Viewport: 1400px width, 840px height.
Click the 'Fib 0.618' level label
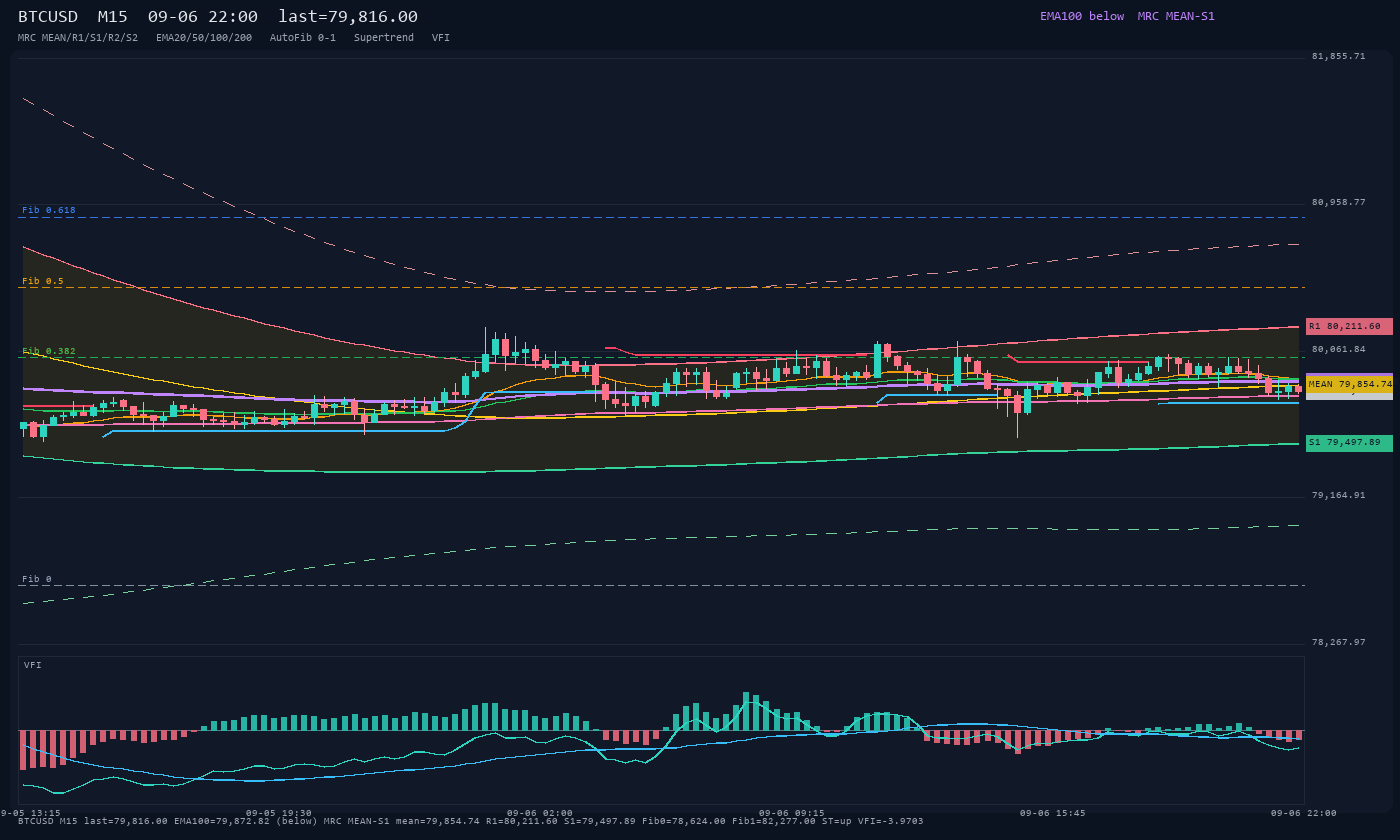pyautogui.click(x=49, y=210)
